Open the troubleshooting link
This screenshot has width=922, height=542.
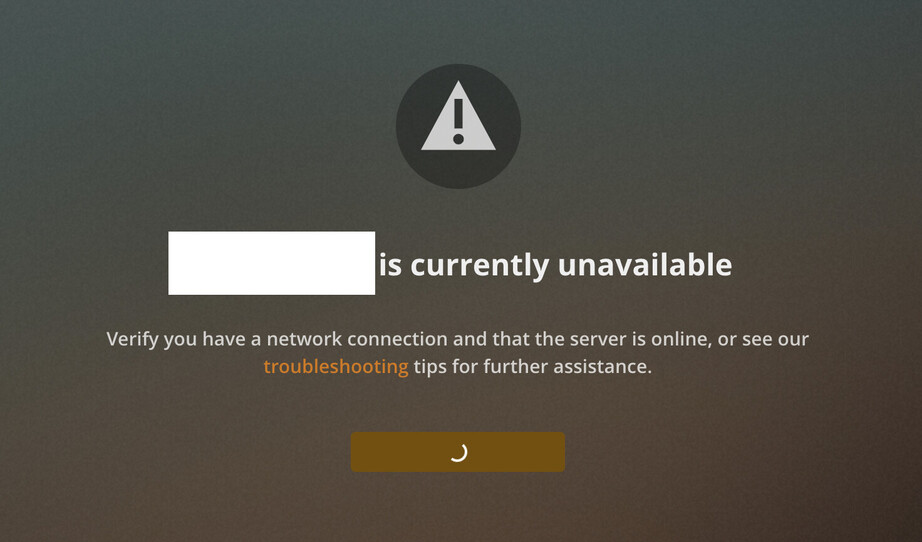(x=336, y=367)
